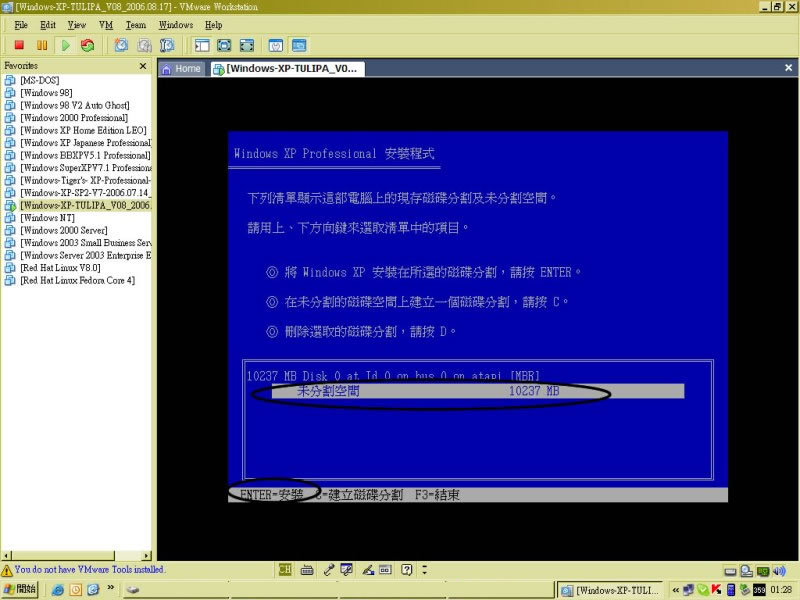Click the sound device status icon
Viewport: 800px width, 600px height.
coord(779,571)
